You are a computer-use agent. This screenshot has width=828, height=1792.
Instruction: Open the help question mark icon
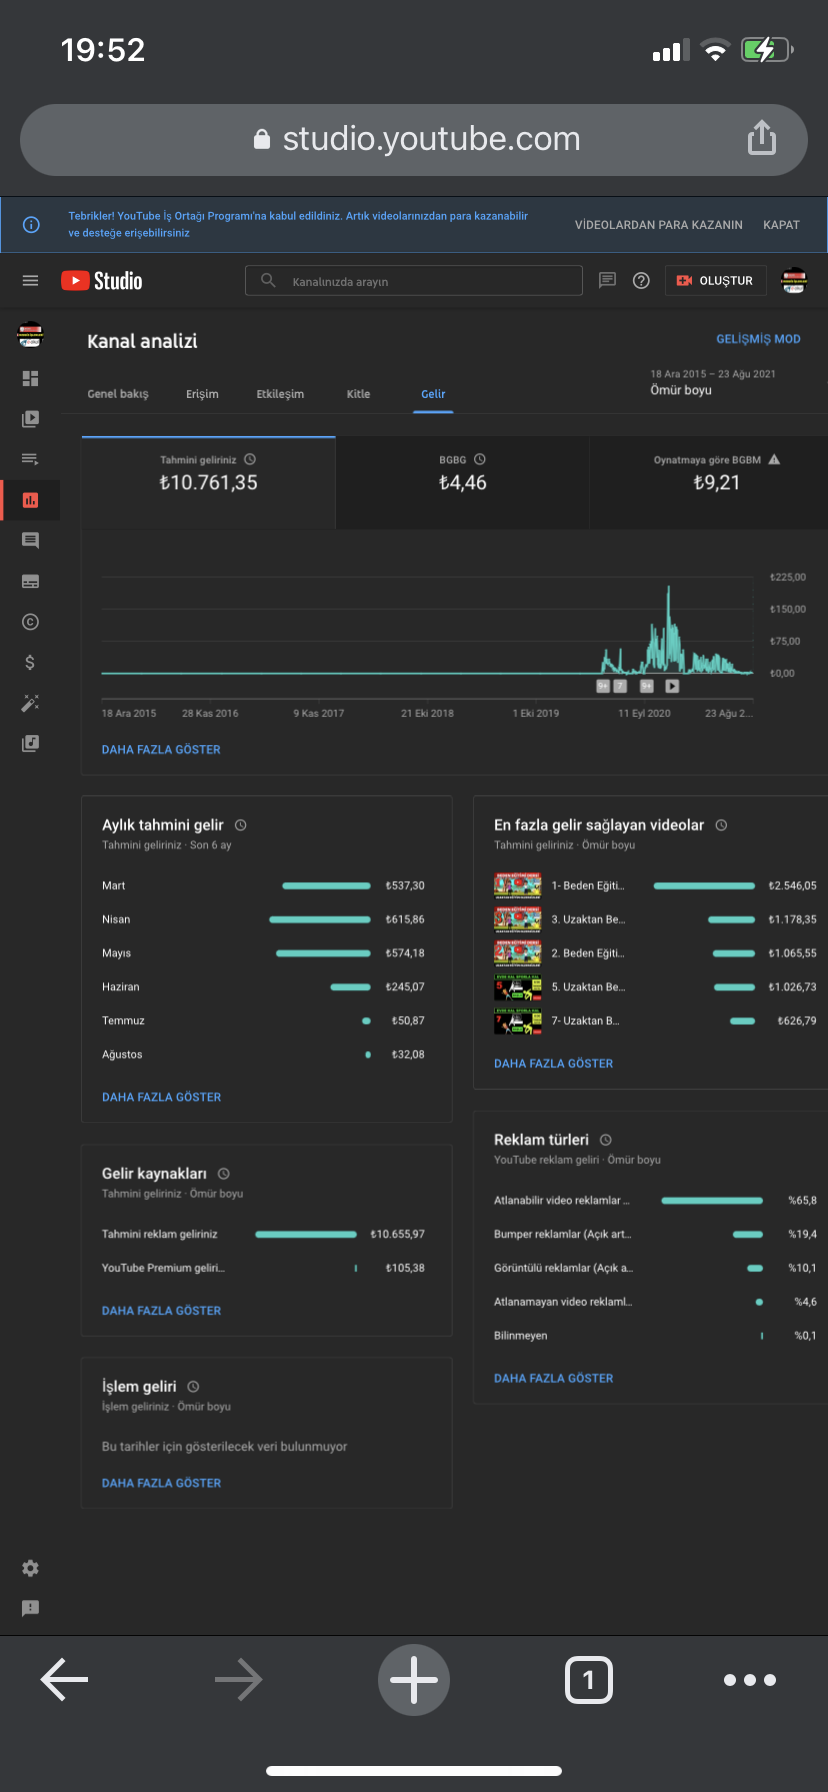click(x=641, y=281)
